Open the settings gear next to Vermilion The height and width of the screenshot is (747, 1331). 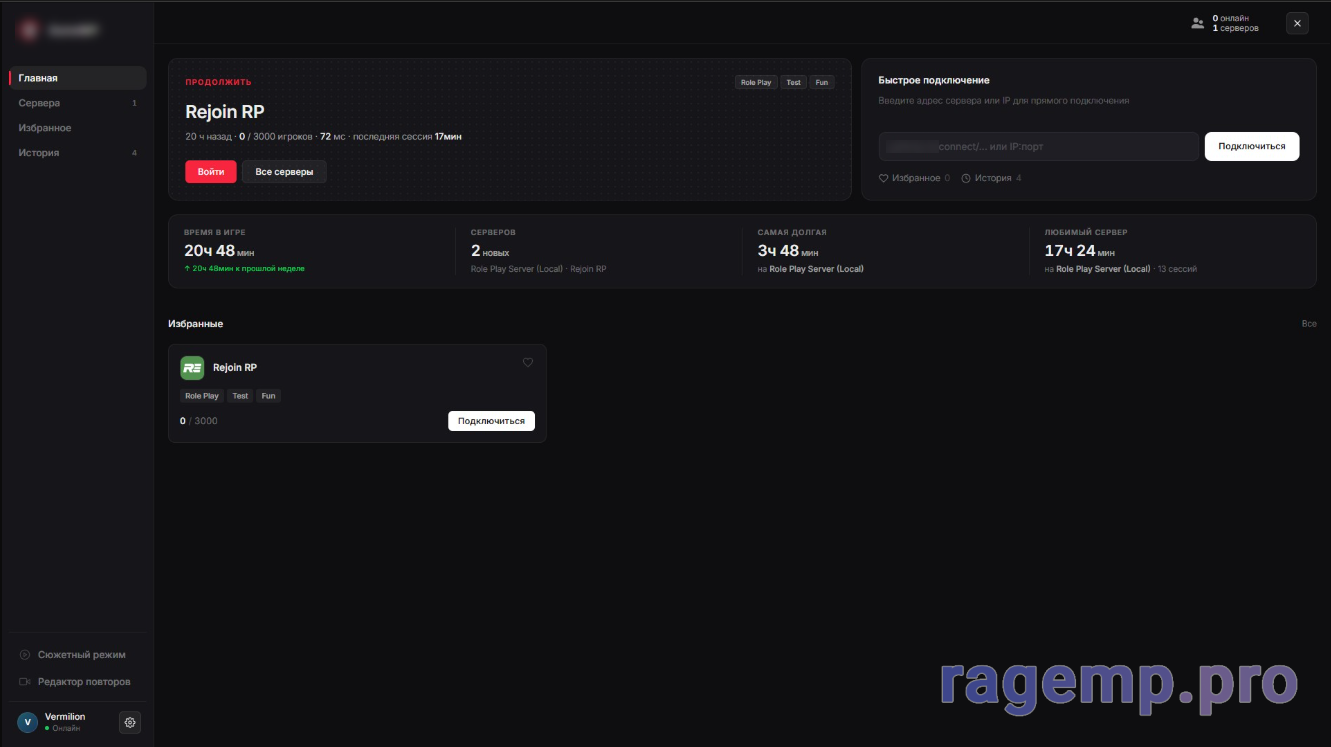129,722
